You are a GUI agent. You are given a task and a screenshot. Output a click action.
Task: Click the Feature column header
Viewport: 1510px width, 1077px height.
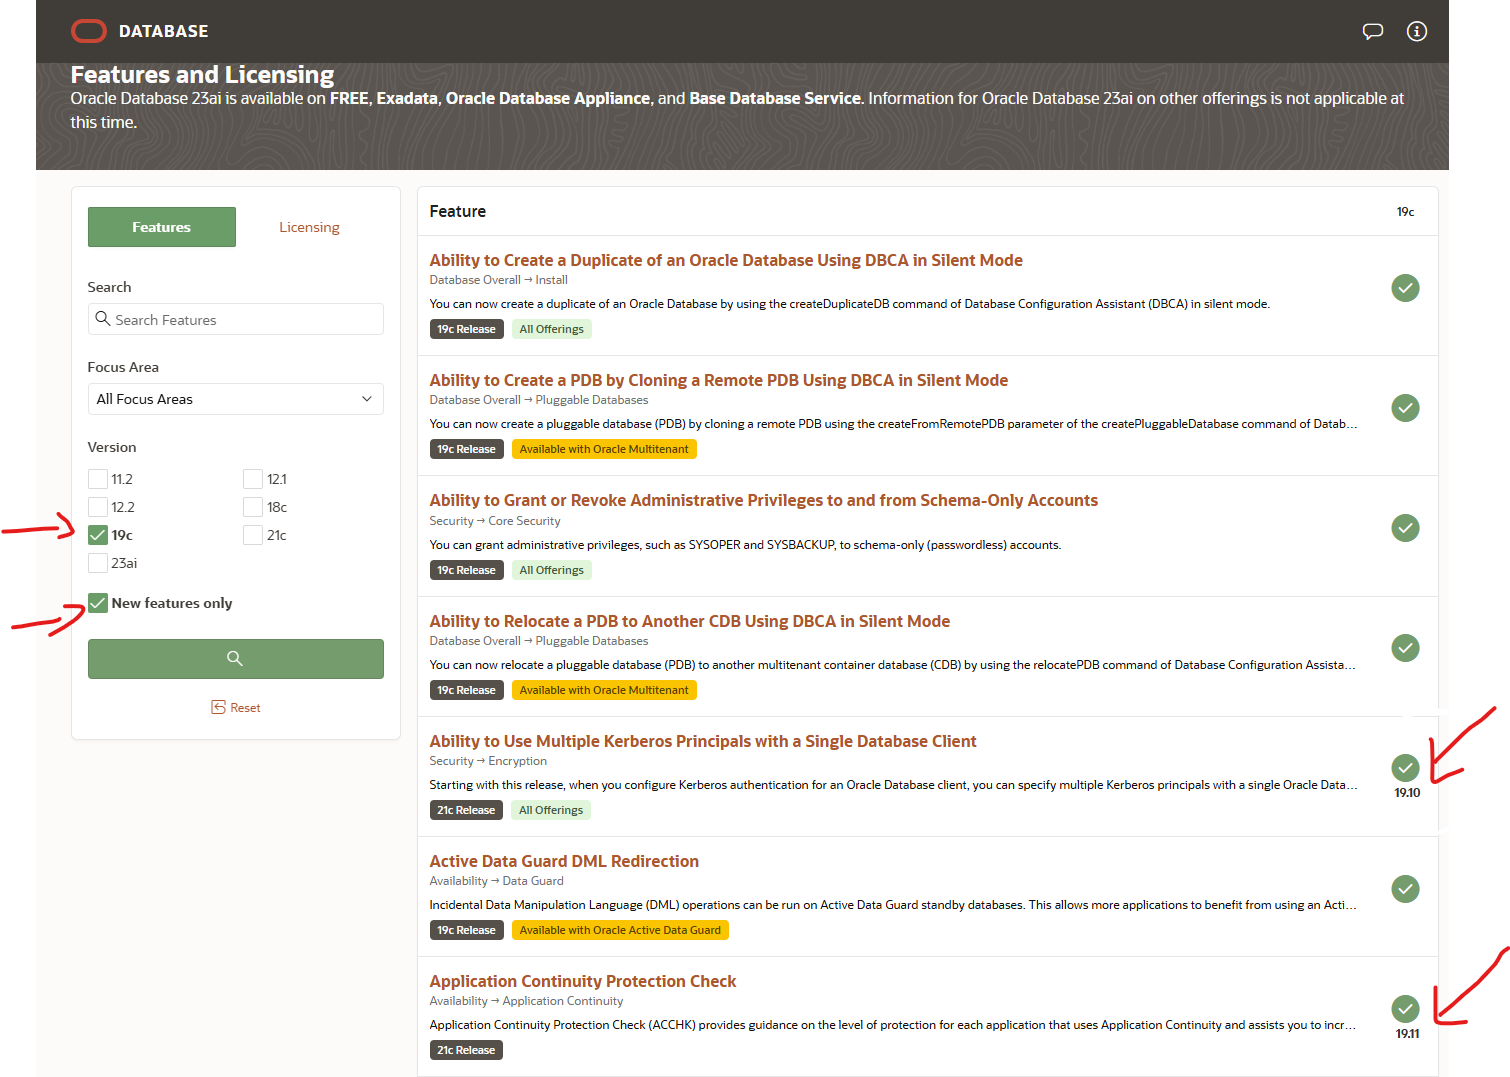click(x=458, y=211)
